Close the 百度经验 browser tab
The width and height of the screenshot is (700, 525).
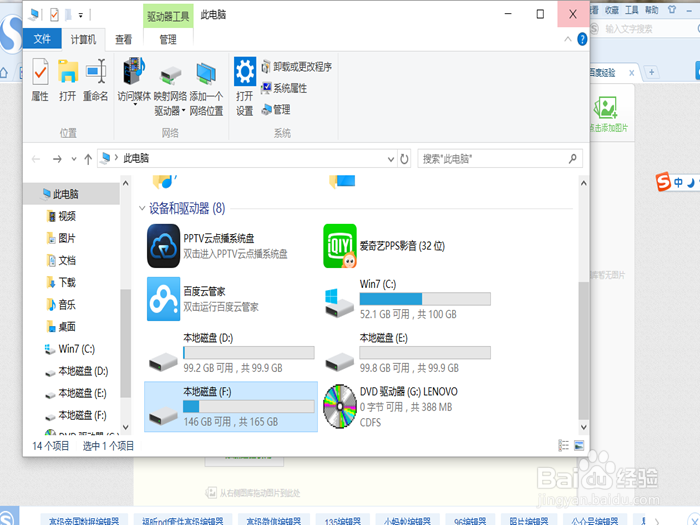[631, 73]
